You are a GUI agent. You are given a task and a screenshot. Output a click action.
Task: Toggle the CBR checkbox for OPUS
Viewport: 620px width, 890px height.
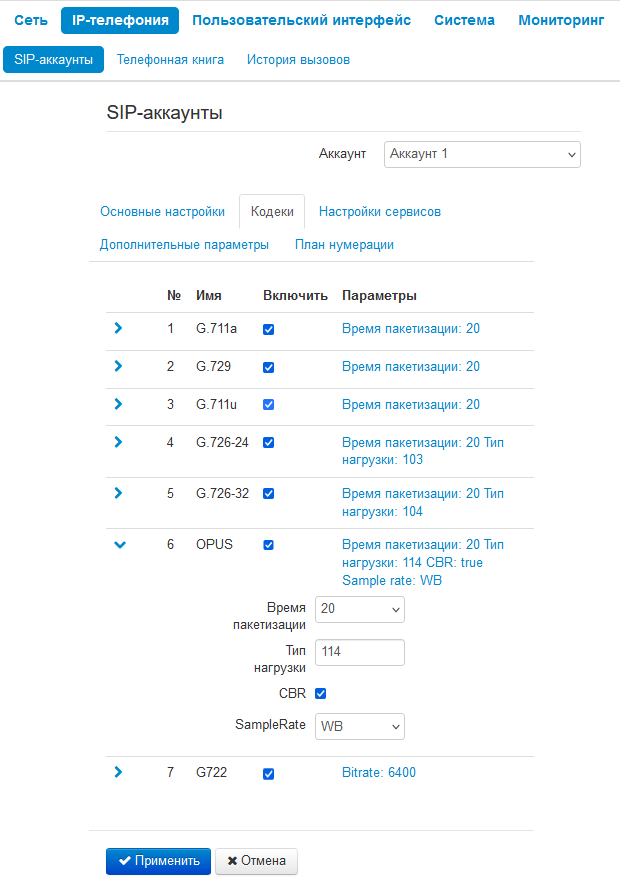[x=321, y=693]
